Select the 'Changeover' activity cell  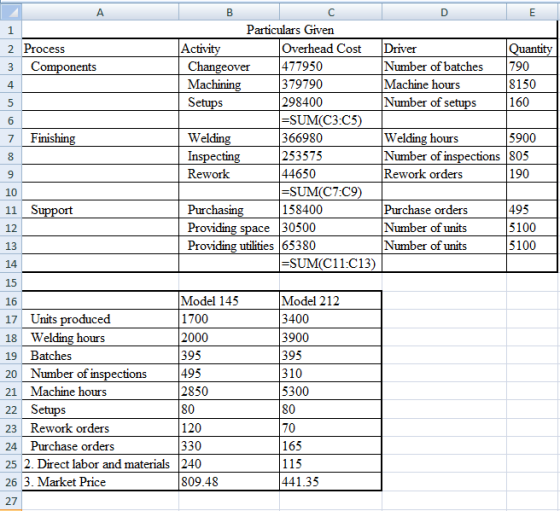(229, 66)
